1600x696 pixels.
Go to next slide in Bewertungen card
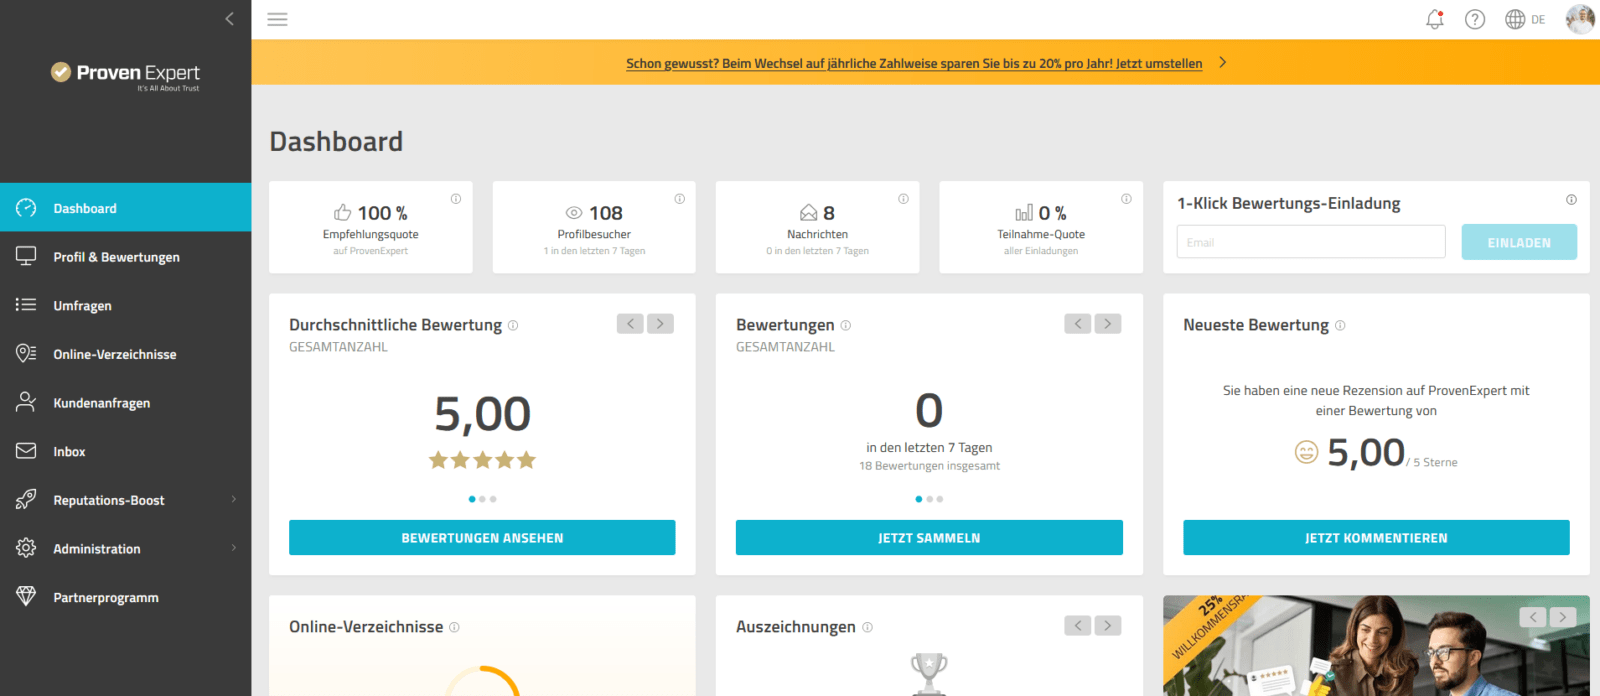(1107, 323)
